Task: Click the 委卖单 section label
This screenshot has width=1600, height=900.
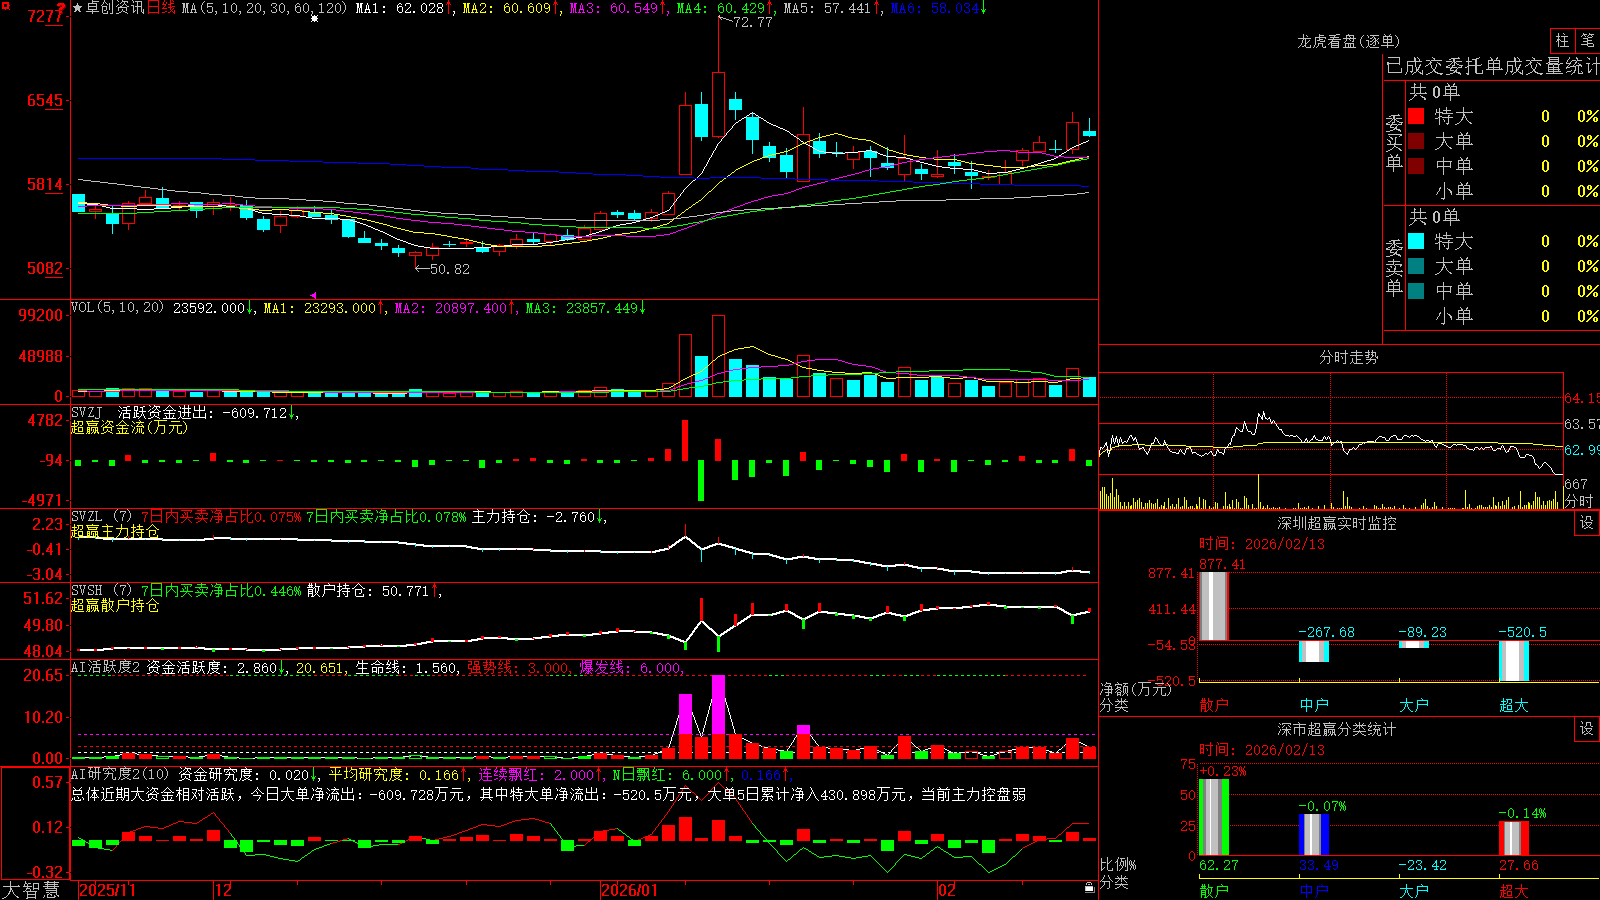Action: [1394, 267]
